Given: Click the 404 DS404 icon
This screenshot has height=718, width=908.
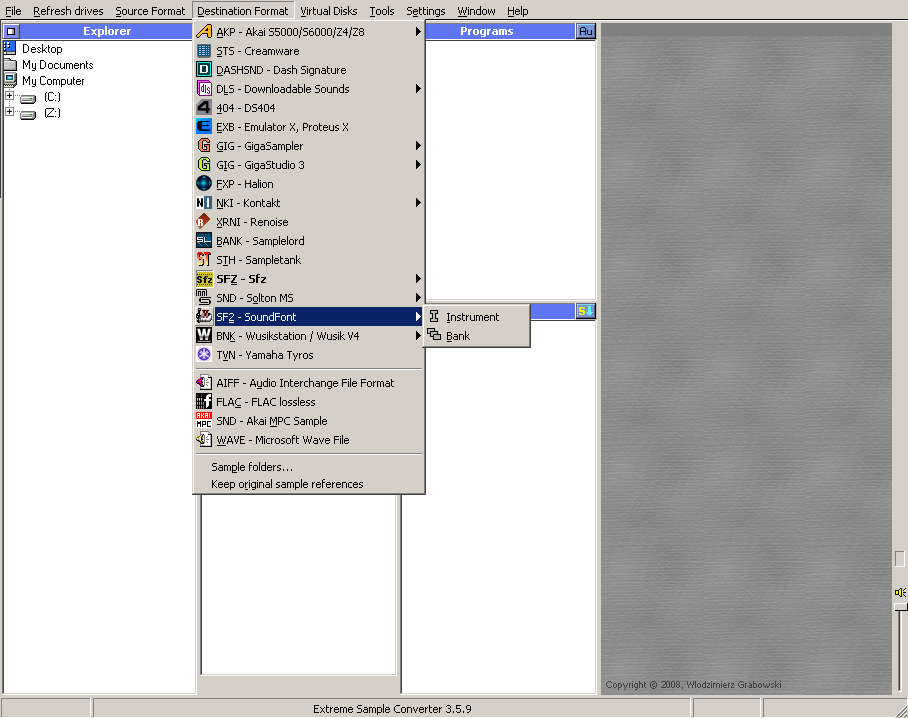Looking at the screenshot, I should (204, 108).
